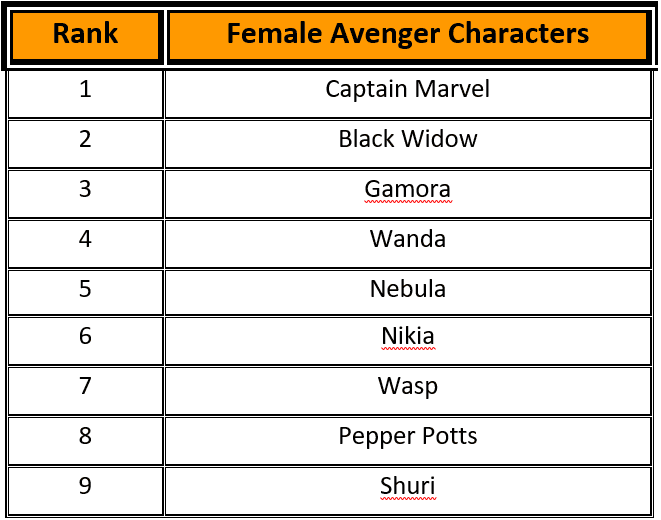Select the Female Avenger Characters header cell
This screenshot has height=520, width=661.
(x=408, y=35)
